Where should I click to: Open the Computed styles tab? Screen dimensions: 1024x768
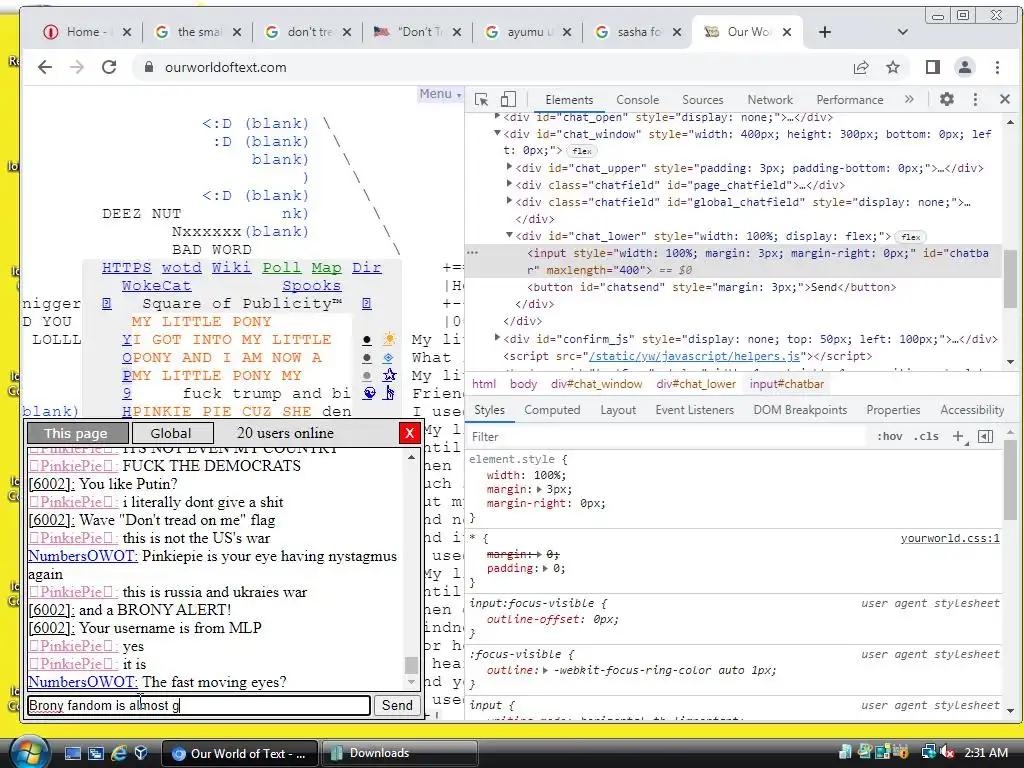coord(552,410)
